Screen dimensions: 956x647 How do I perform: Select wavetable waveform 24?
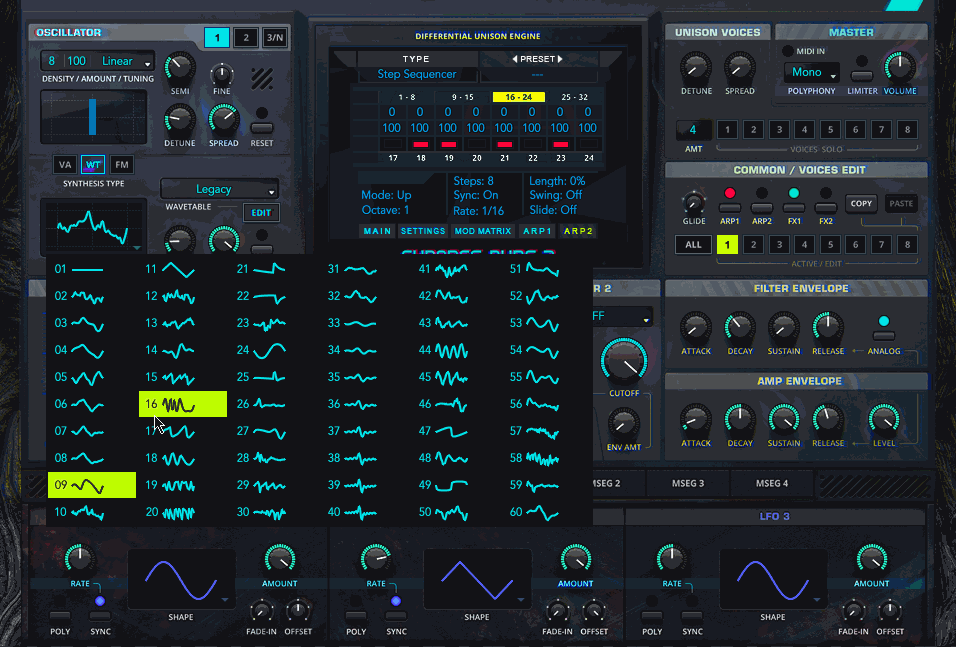coord(271,350)
